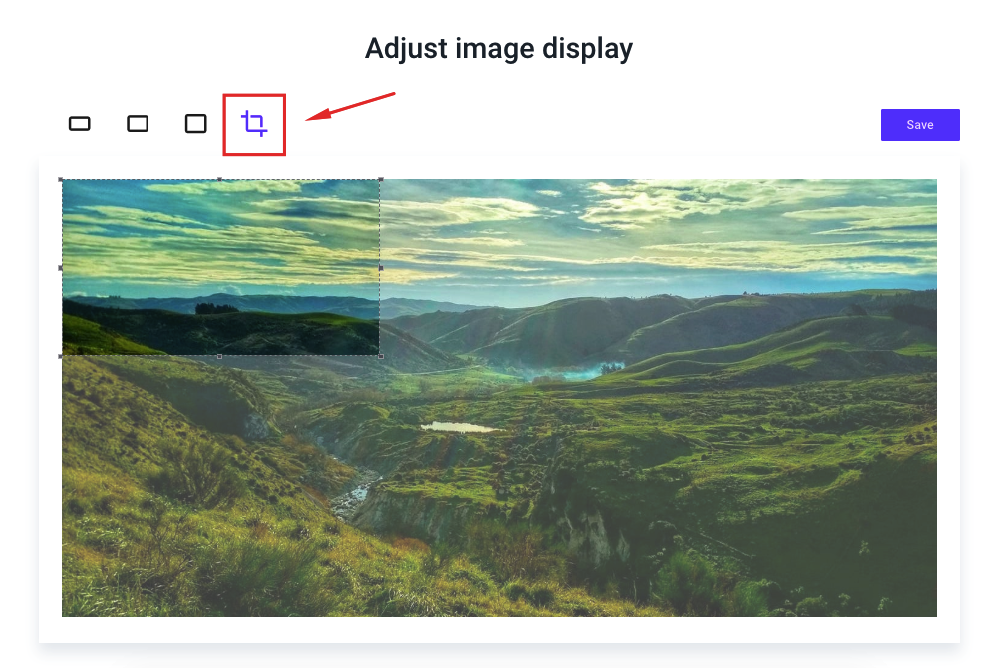Click the right-middle crop edge handle
This screenshot has height=668, width=997.
coord(381,268)
